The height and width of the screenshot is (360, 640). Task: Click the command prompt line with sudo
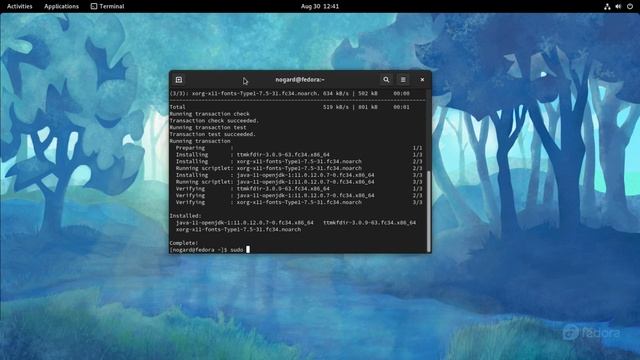[x=210, y=249]
